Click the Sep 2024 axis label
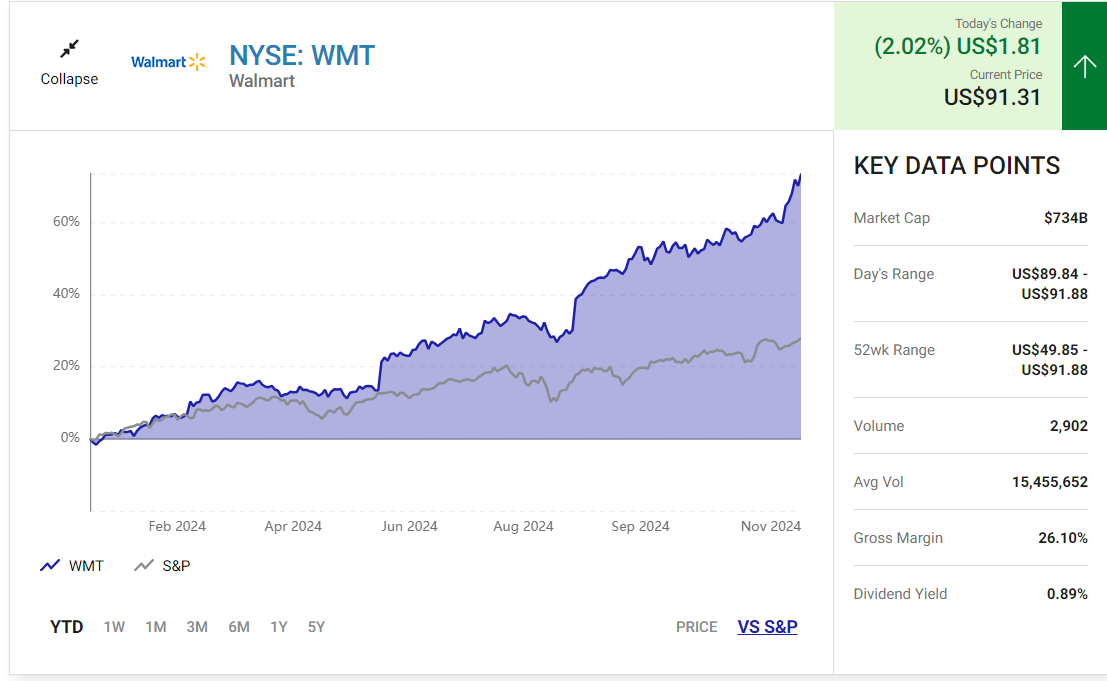Screen dimensions: 1107x681 tap(640, 526)
